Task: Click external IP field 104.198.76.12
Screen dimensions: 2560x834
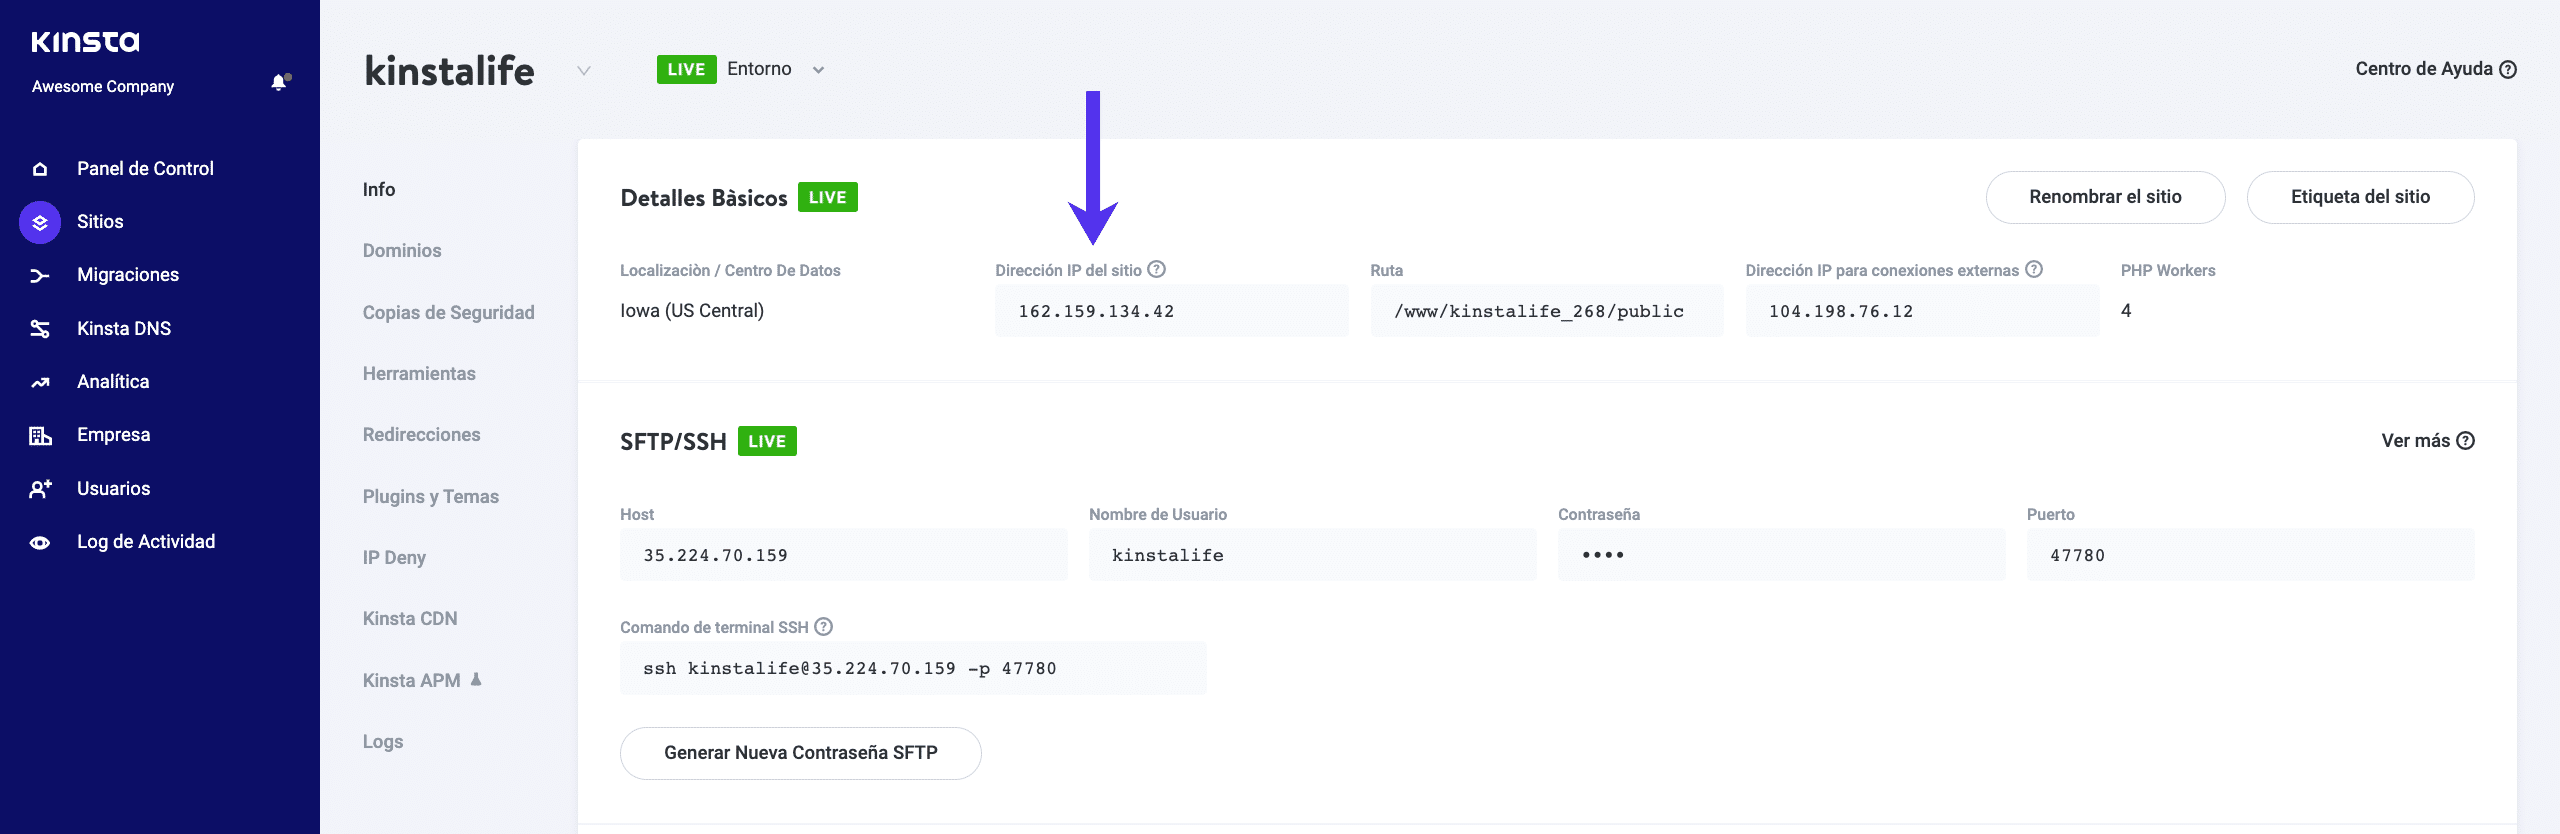Action: click(1922, 311)
